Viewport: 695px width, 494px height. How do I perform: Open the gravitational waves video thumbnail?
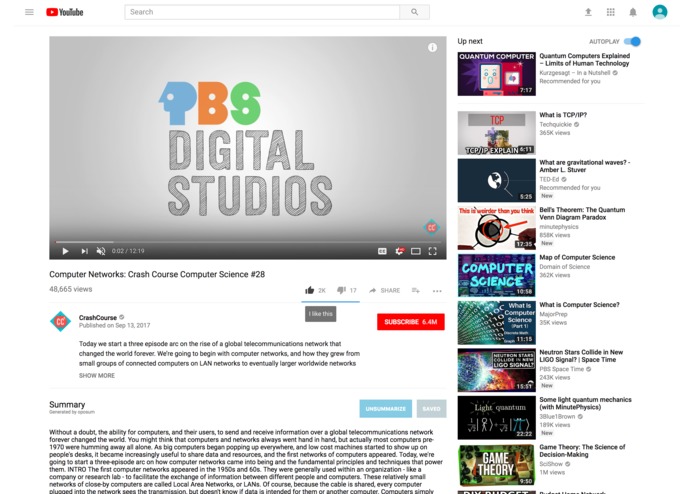(496, 180)
